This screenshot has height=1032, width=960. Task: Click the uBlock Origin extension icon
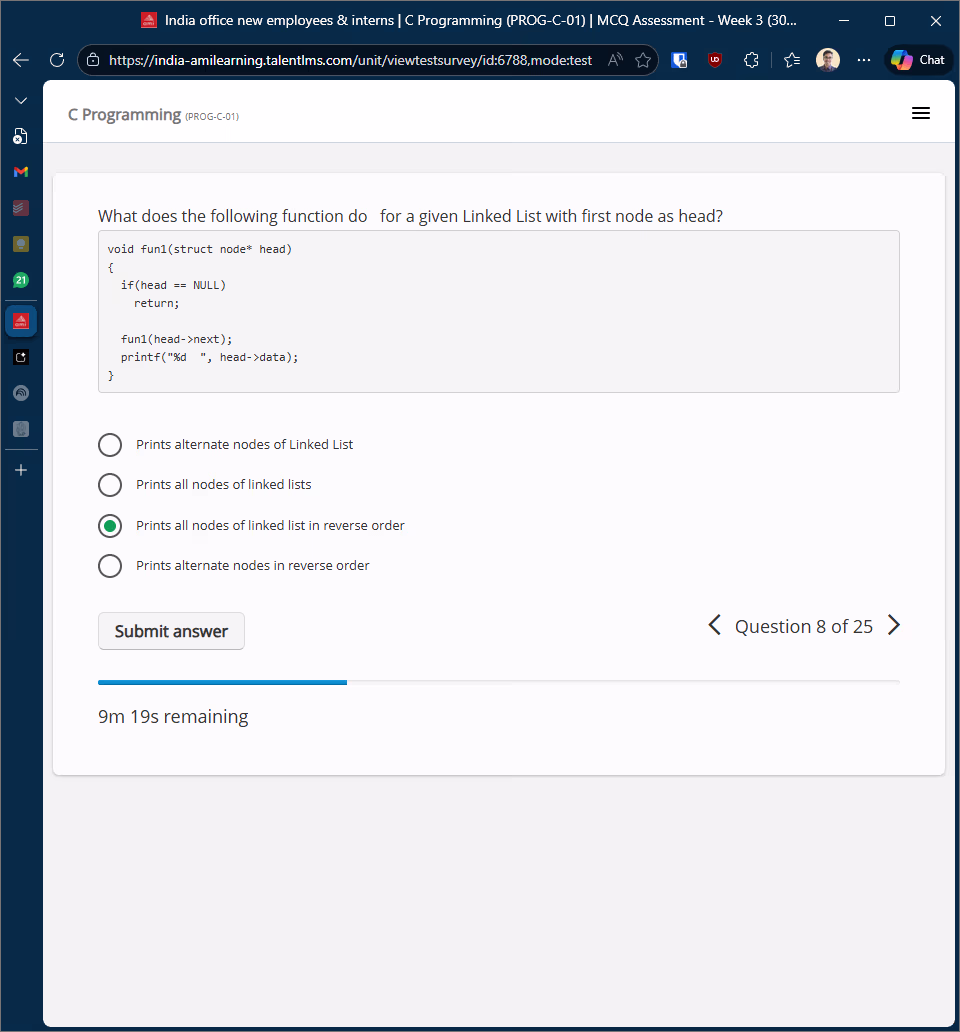pyautogui.click(x=715, y=60)
